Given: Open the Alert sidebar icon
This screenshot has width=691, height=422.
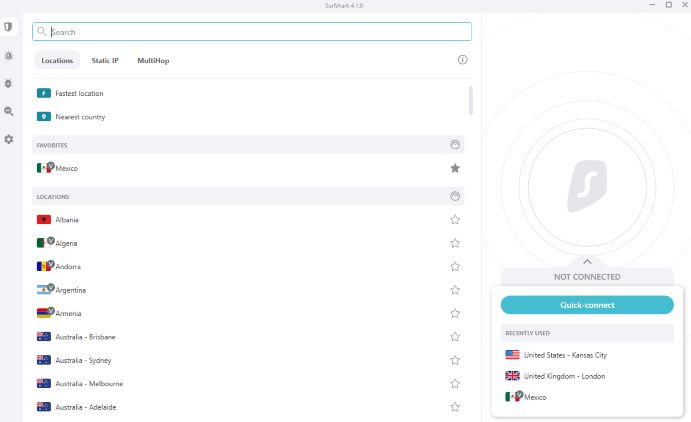Looking at the screenshot, I should (8, 56).
